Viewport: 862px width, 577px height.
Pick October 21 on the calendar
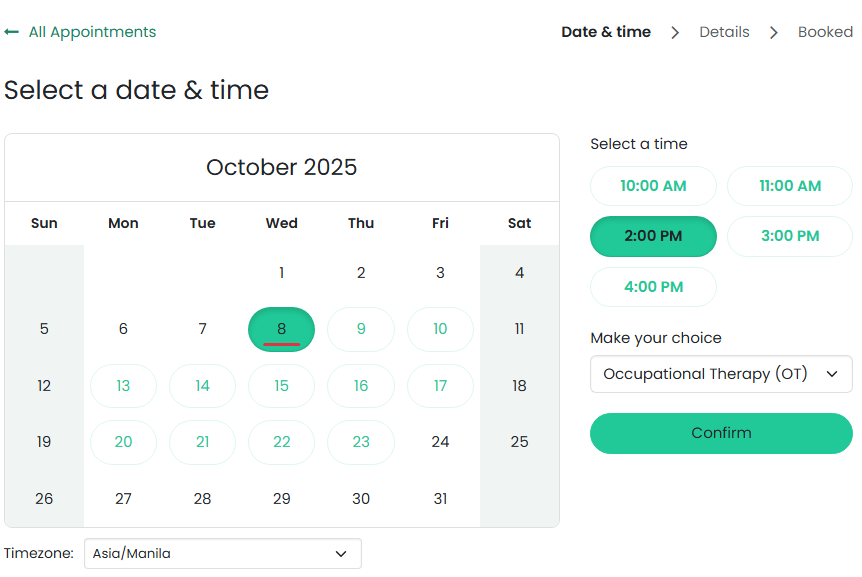click(x=202, y=442)
